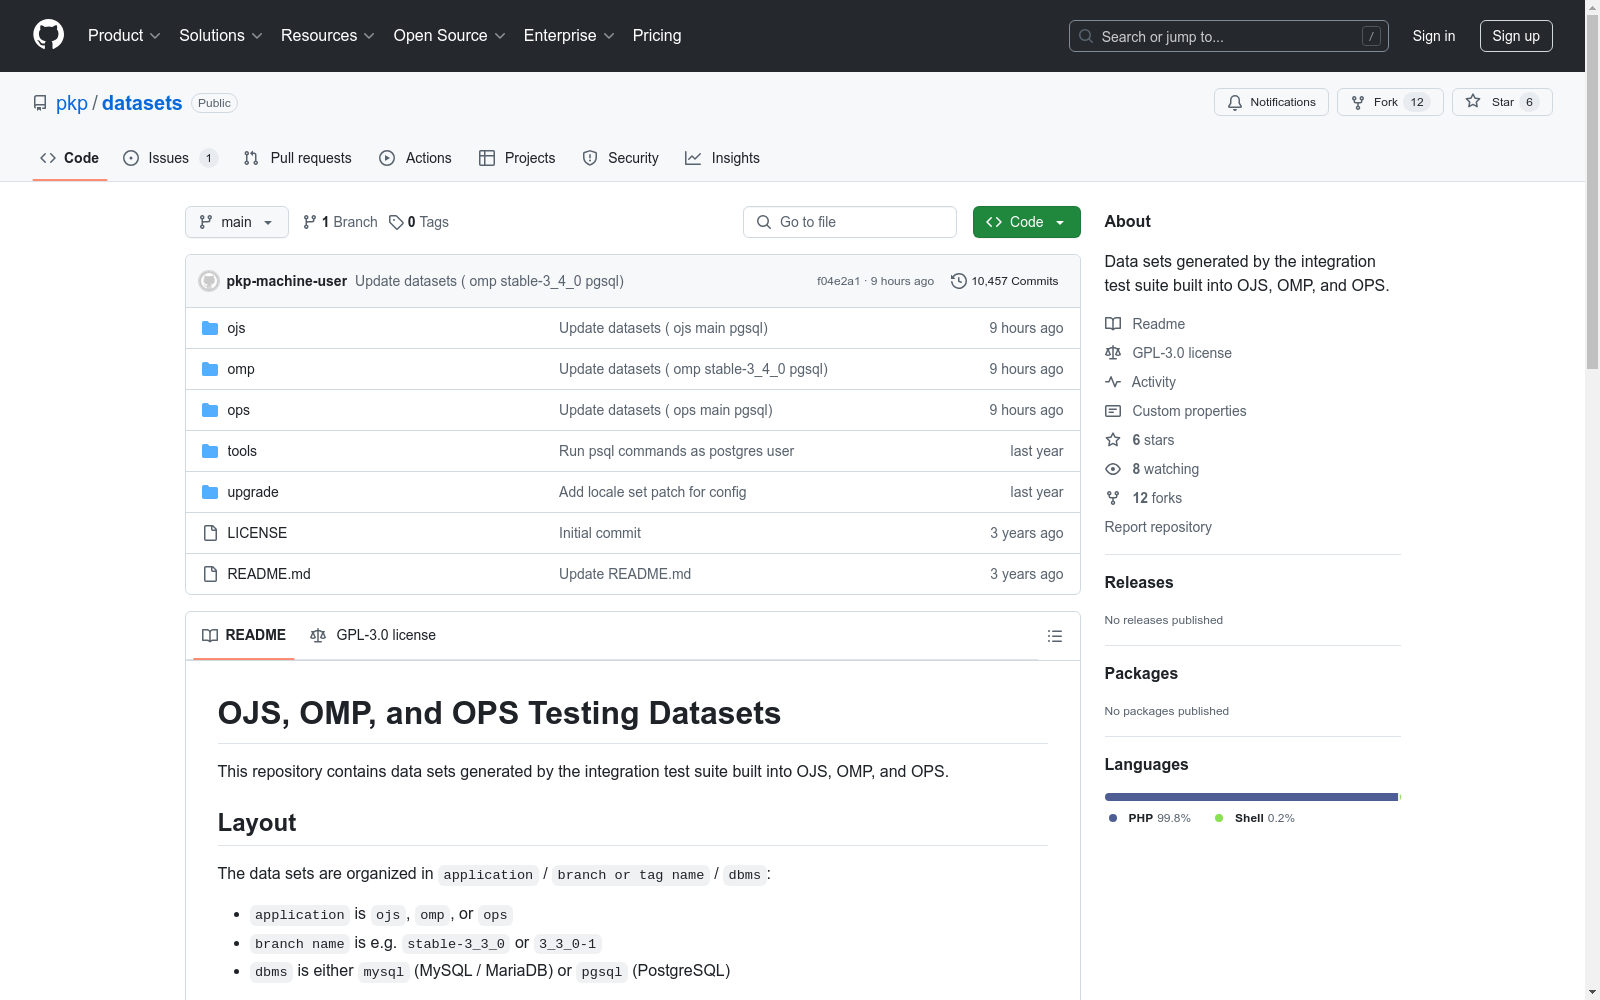Open the README.md file
The height and width of the screenshot is (1000, 1600).
269,574
